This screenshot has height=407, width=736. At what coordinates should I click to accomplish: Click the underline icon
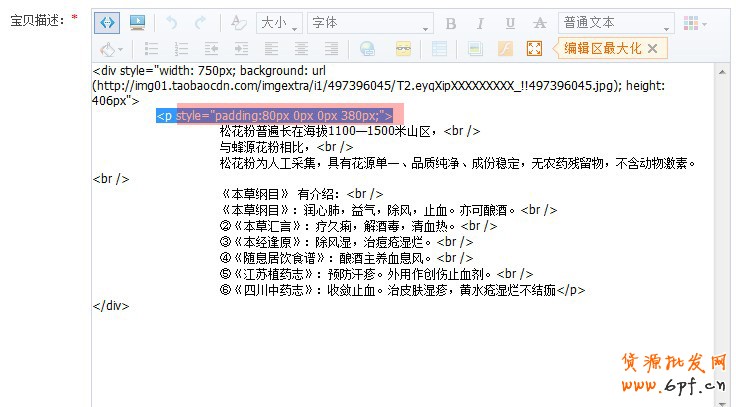click(x=510, y=23)
